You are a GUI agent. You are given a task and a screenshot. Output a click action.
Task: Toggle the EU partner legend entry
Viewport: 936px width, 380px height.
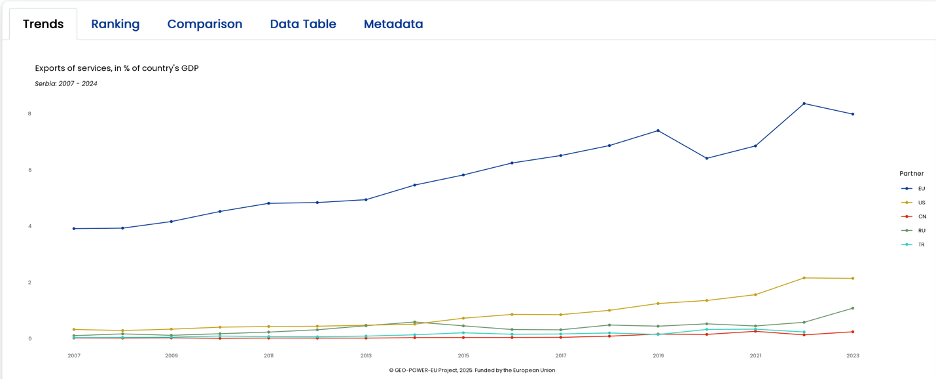coord(913,189)
